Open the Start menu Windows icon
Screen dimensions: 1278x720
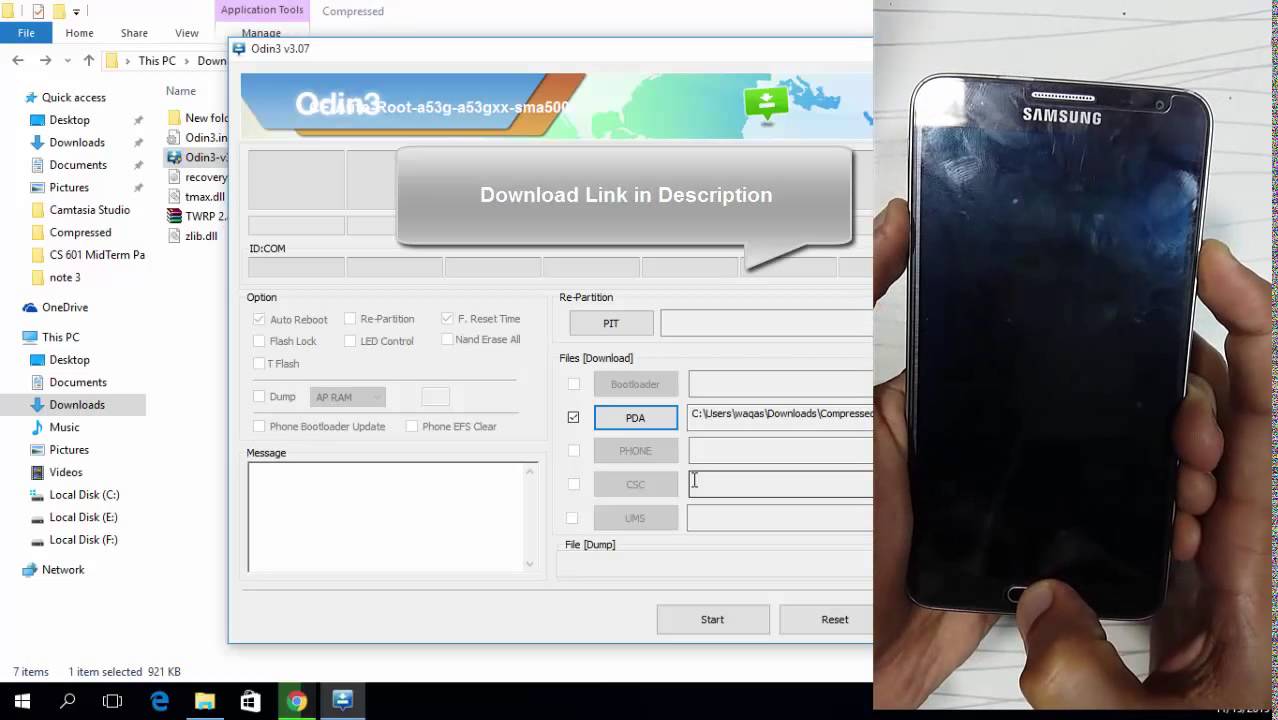pyautogui.click(x=22, y=701)
